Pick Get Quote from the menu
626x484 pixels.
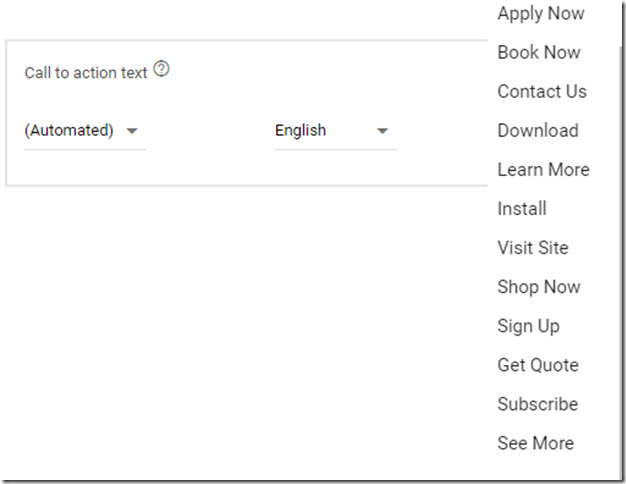pyautogui.click(x=537, y=365)
